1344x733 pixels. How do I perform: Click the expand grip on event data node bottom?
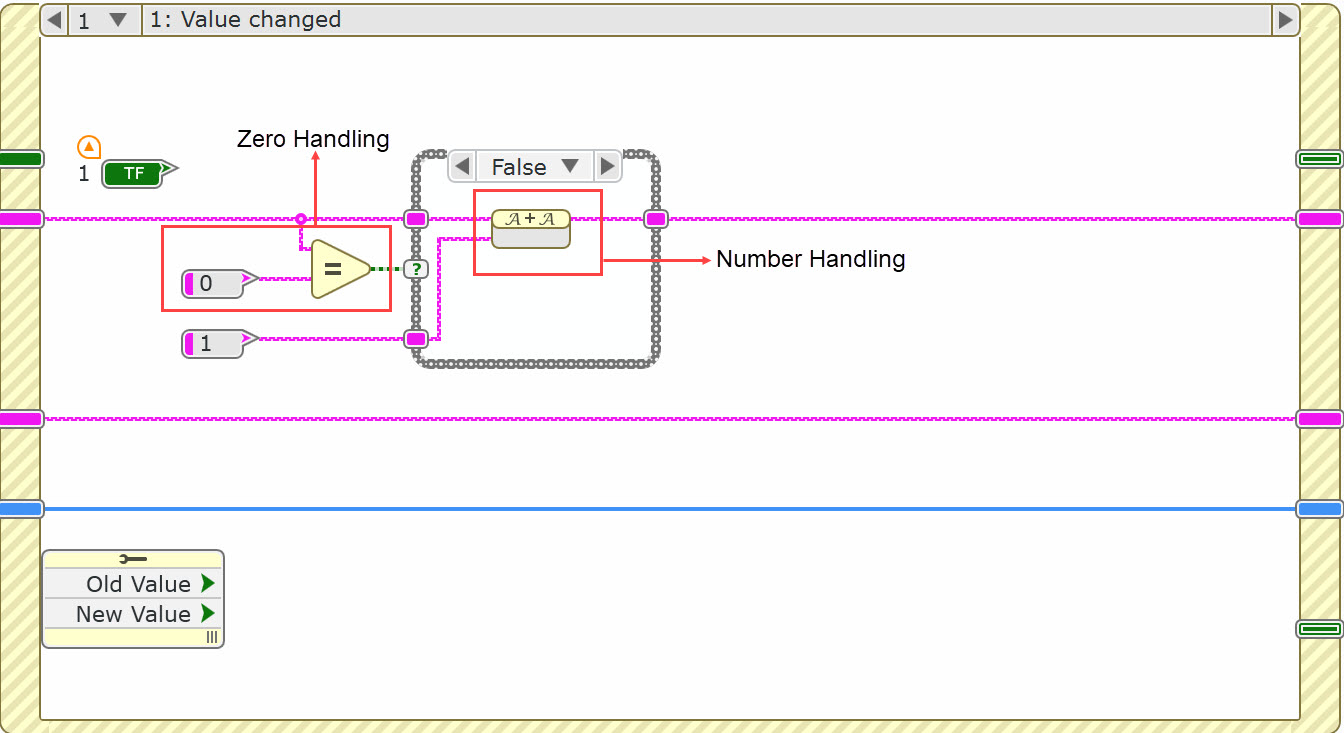click(211, 637)
